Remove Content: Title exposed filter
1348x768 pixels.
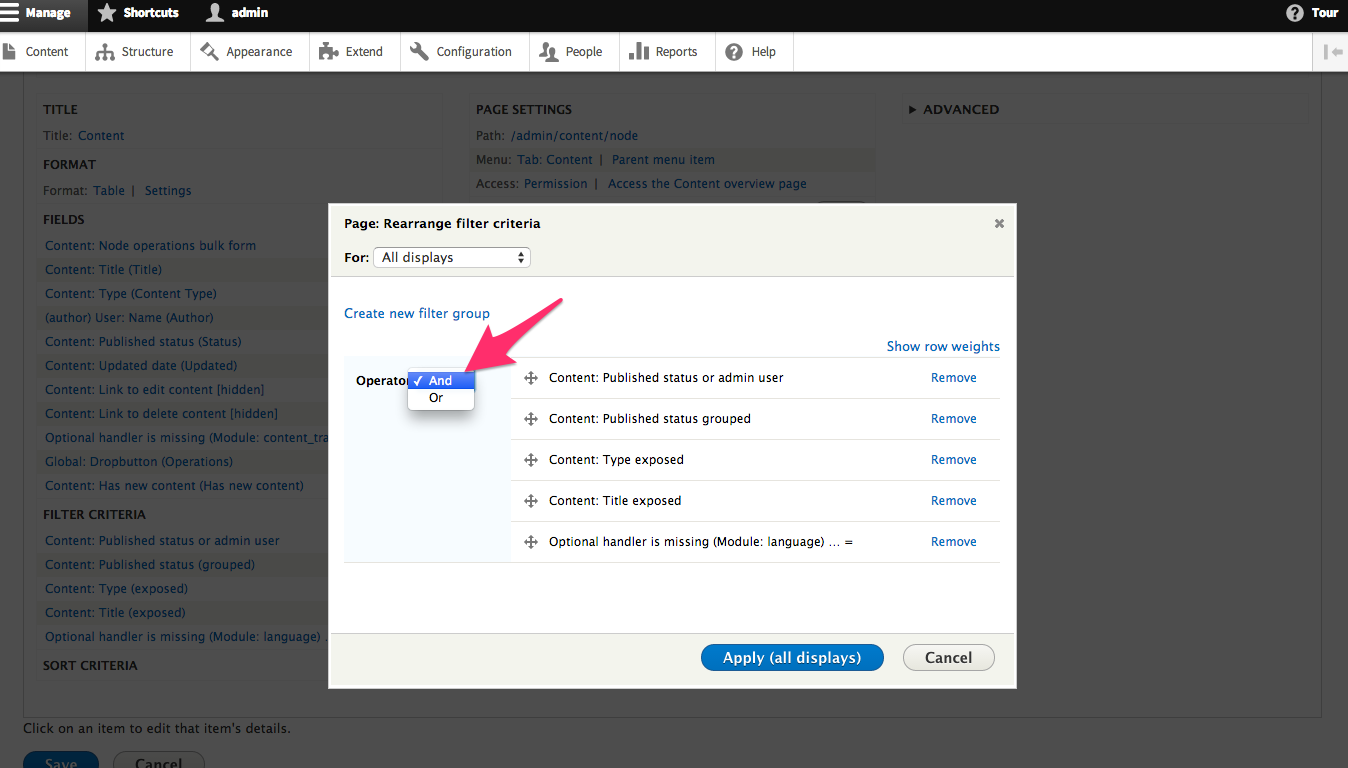pos(954,501)
